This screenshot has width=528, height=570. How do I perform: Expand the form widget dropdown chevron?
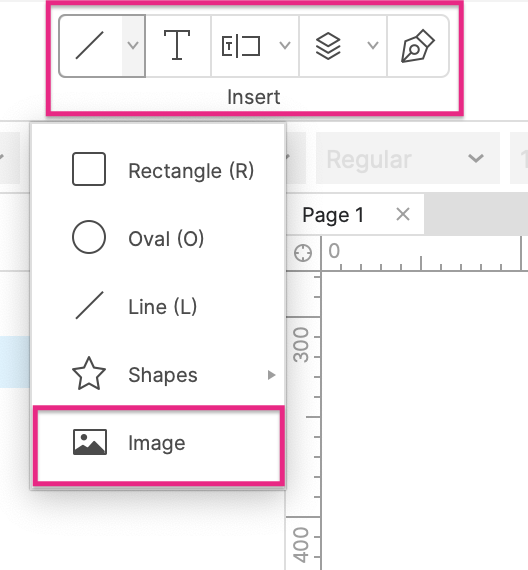(285, 45)
